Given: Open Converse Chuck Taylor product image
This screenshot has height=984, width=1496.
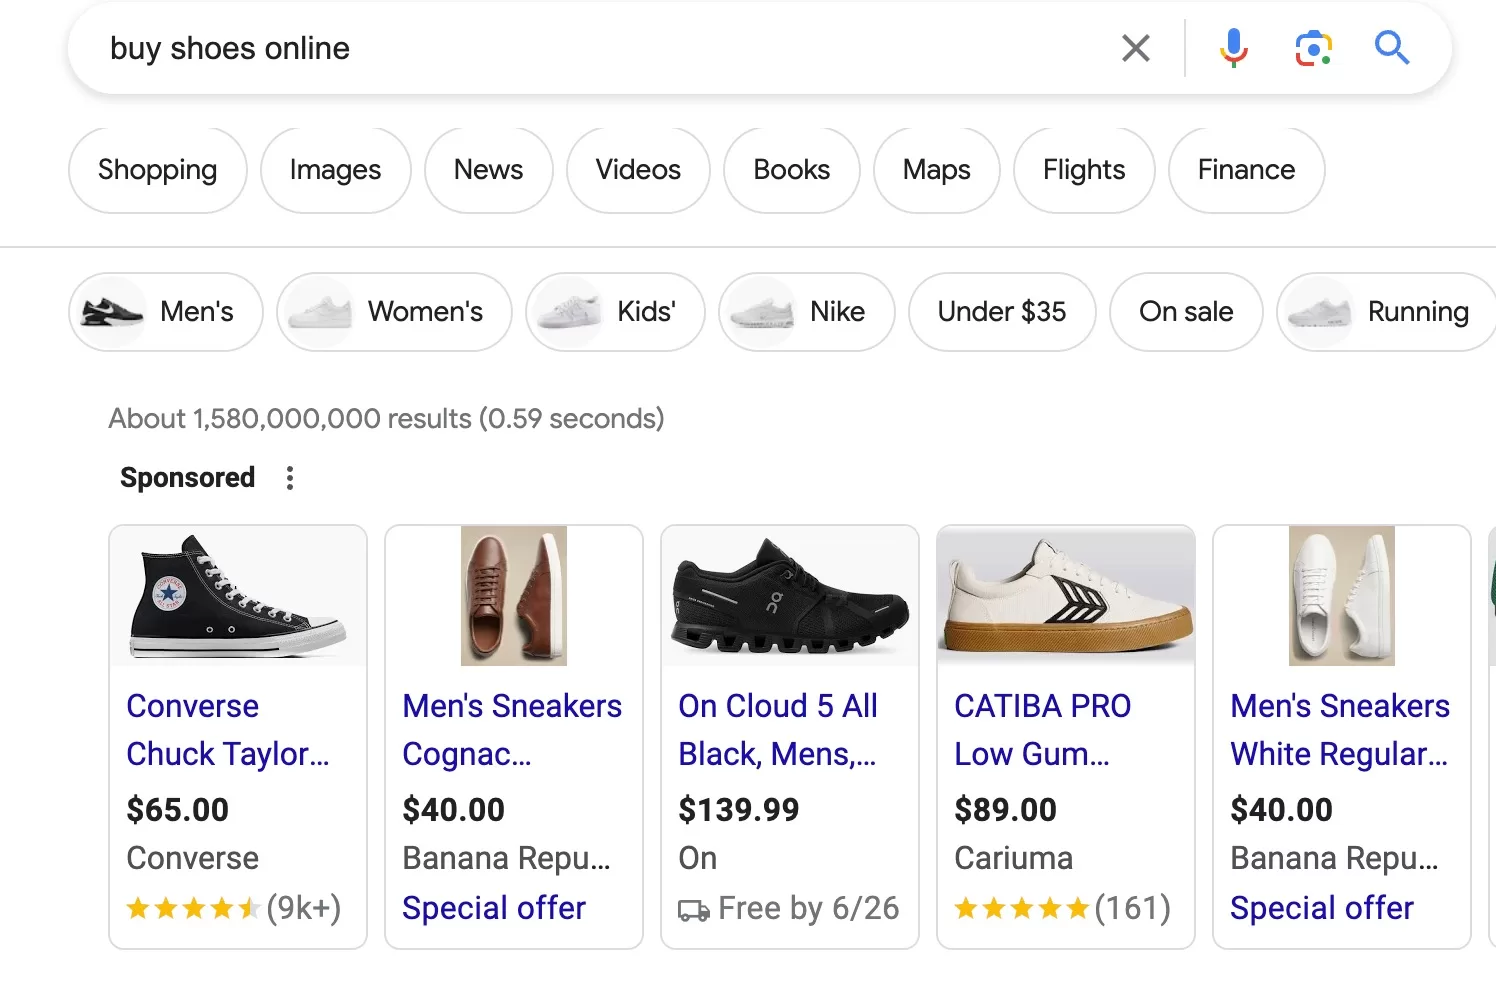Looking at the screenshot, I should pyautogui.click(x=238, y=596).
